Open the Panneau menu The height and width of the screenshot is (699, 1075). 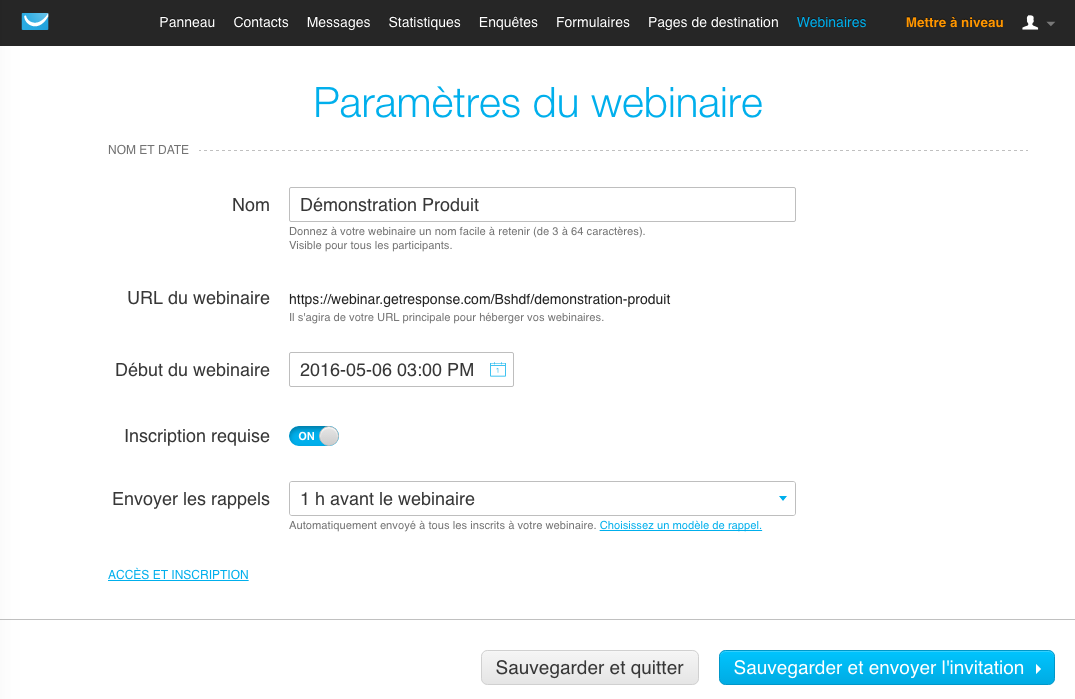click(187, 23)
